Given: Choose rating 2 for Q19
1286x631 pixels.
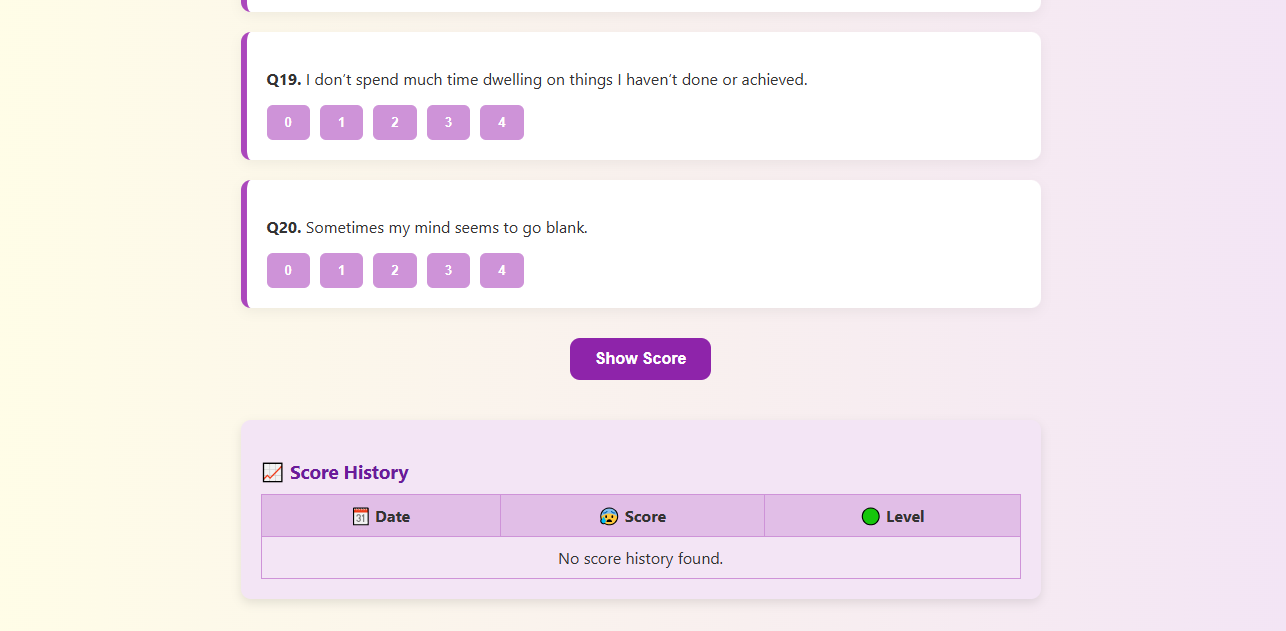Looking at the screenshot, I should (395, 123).
